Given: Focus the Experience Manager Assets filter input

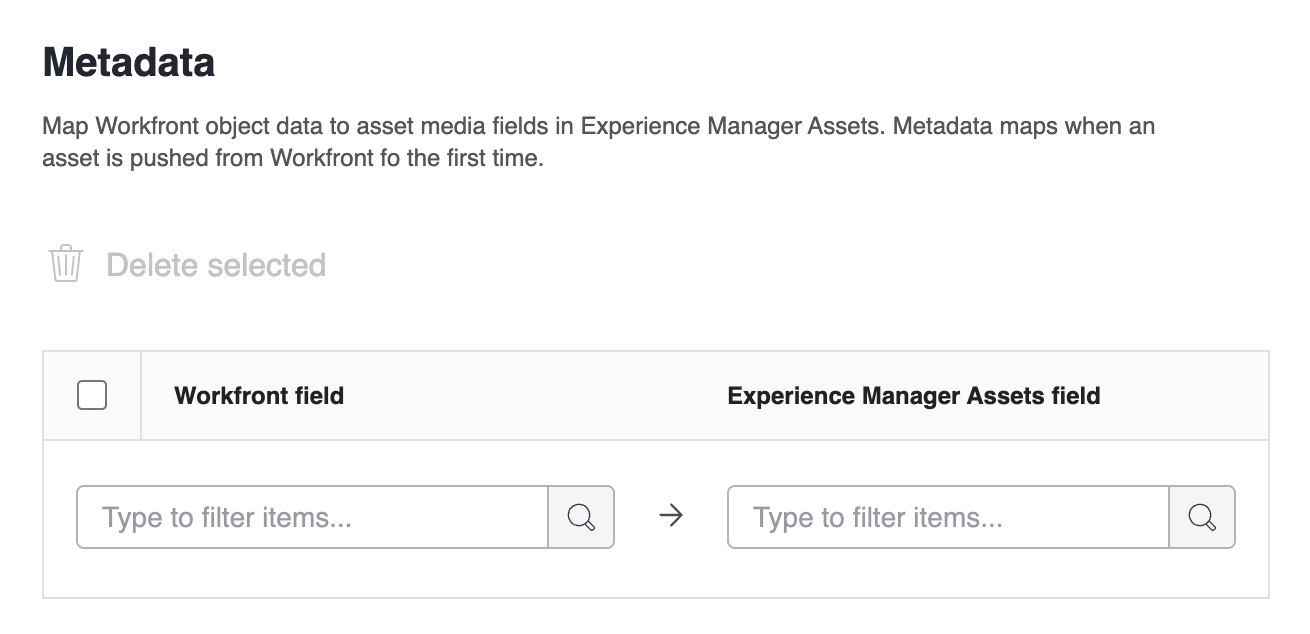Looking at the screenshot, I should (947, 517).
